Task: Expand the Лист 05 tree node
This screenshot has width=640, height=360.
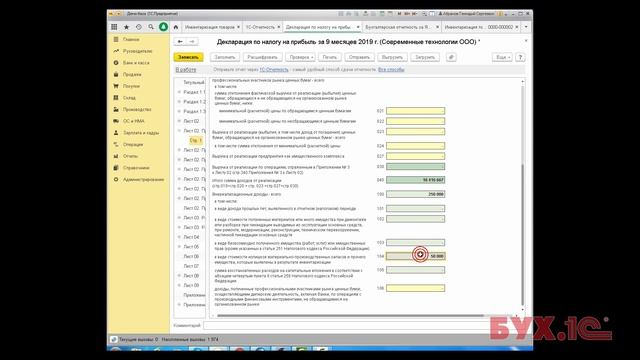Action: (179, 247)
